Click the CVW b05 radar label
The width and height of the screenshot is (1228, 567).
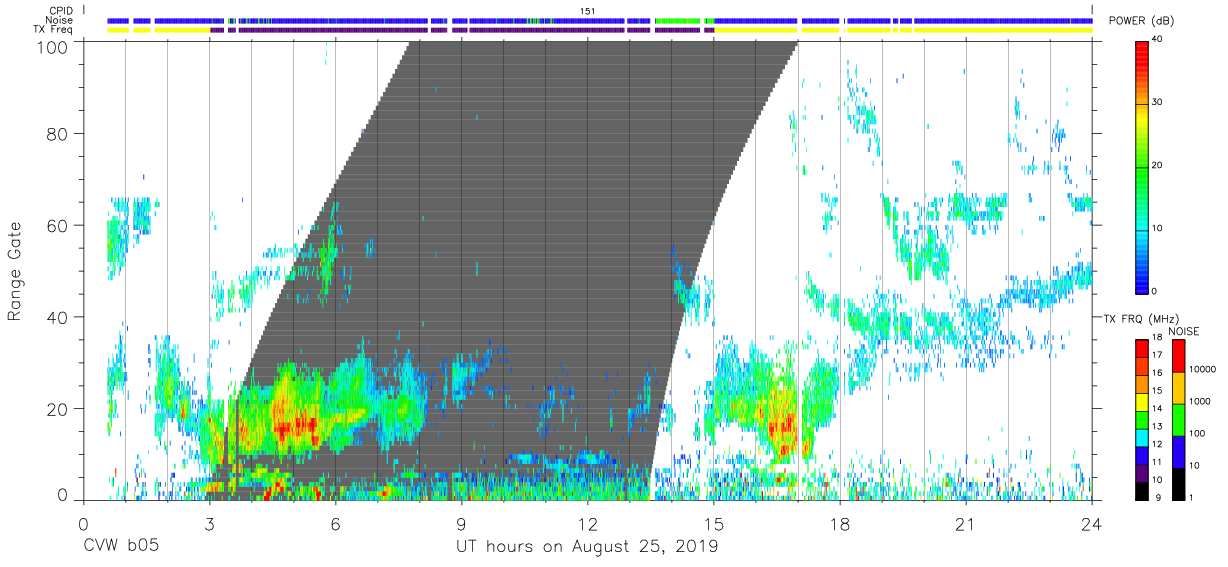(x=120, y=547)
